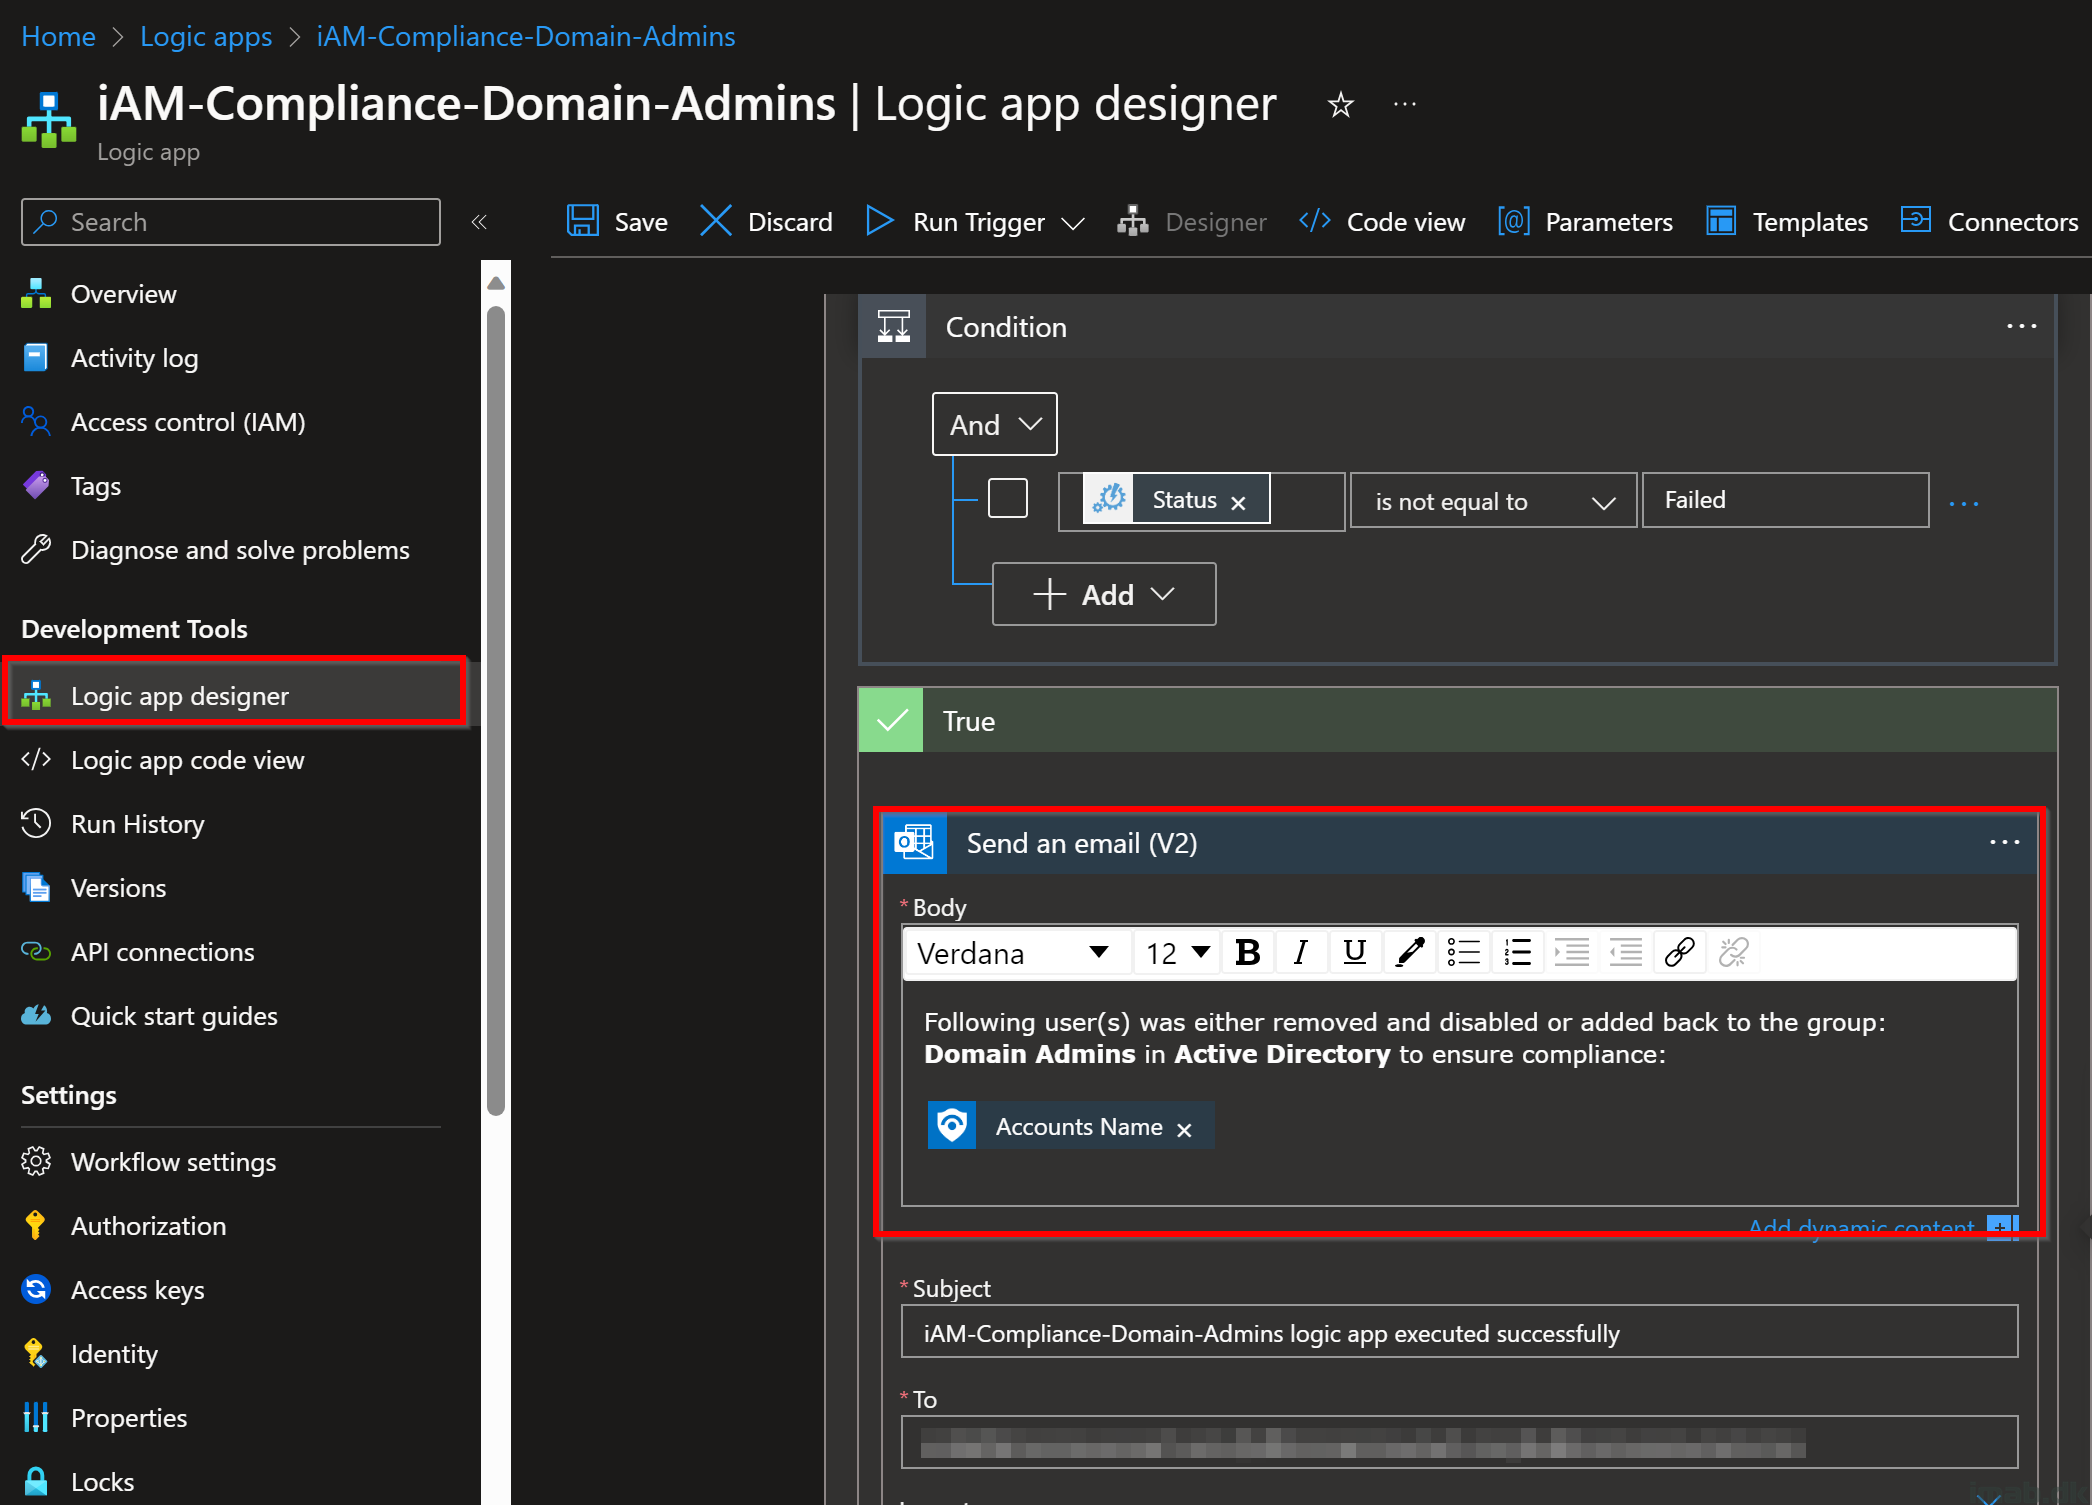Image resolution: width=2092 pixels, height=1505 pixels.
Task: Click into the sidebar Search field
Action: point(231,222)
